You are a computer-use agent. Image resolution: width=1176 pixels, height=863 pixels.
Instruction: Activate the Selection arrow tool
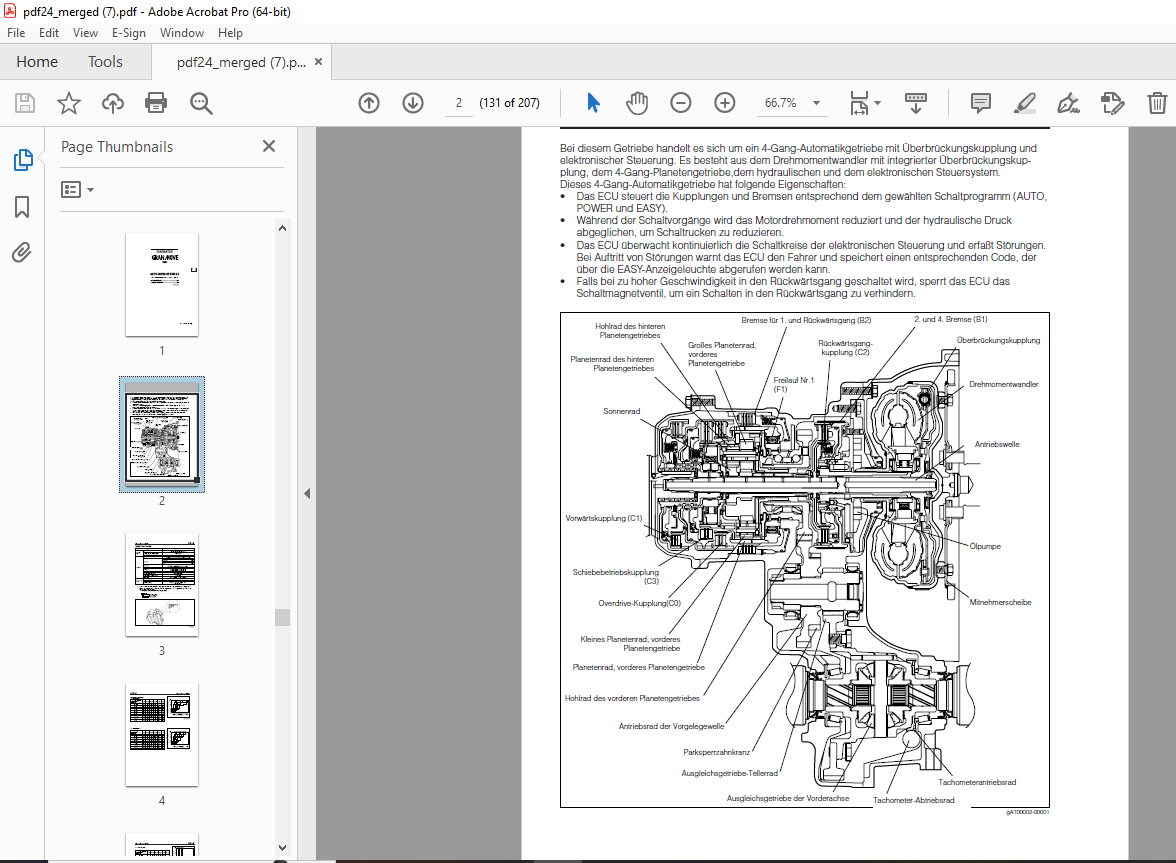coord(593,103)
